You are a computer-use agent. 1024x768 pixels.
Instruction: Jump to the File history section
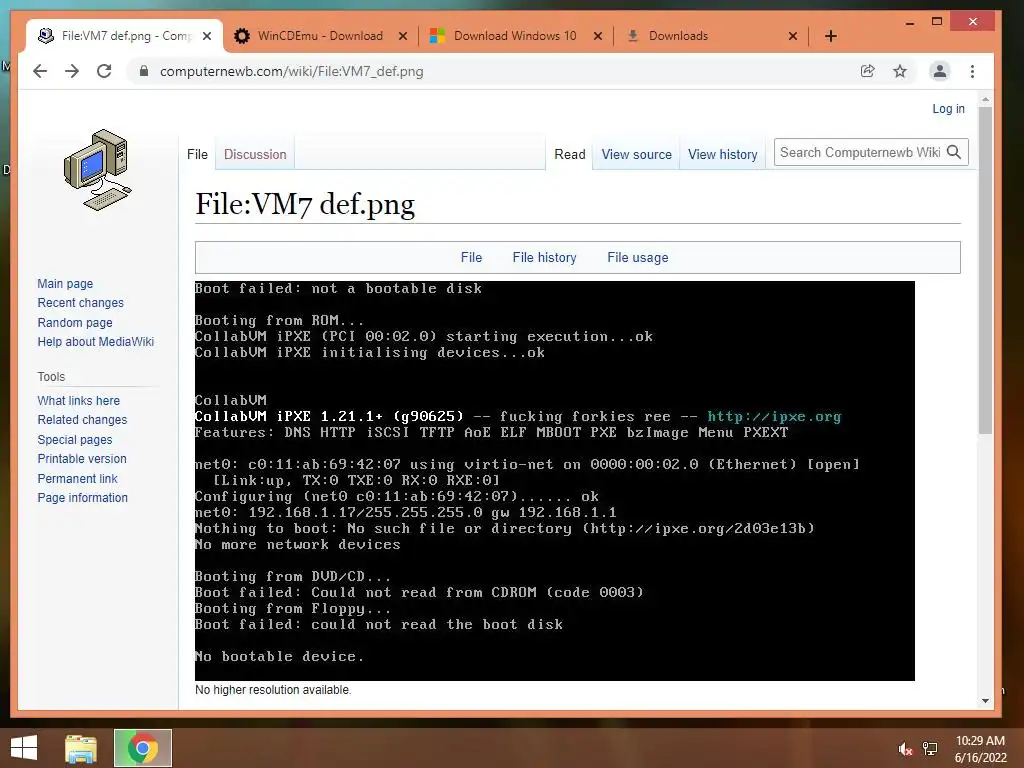click(545, 257)
